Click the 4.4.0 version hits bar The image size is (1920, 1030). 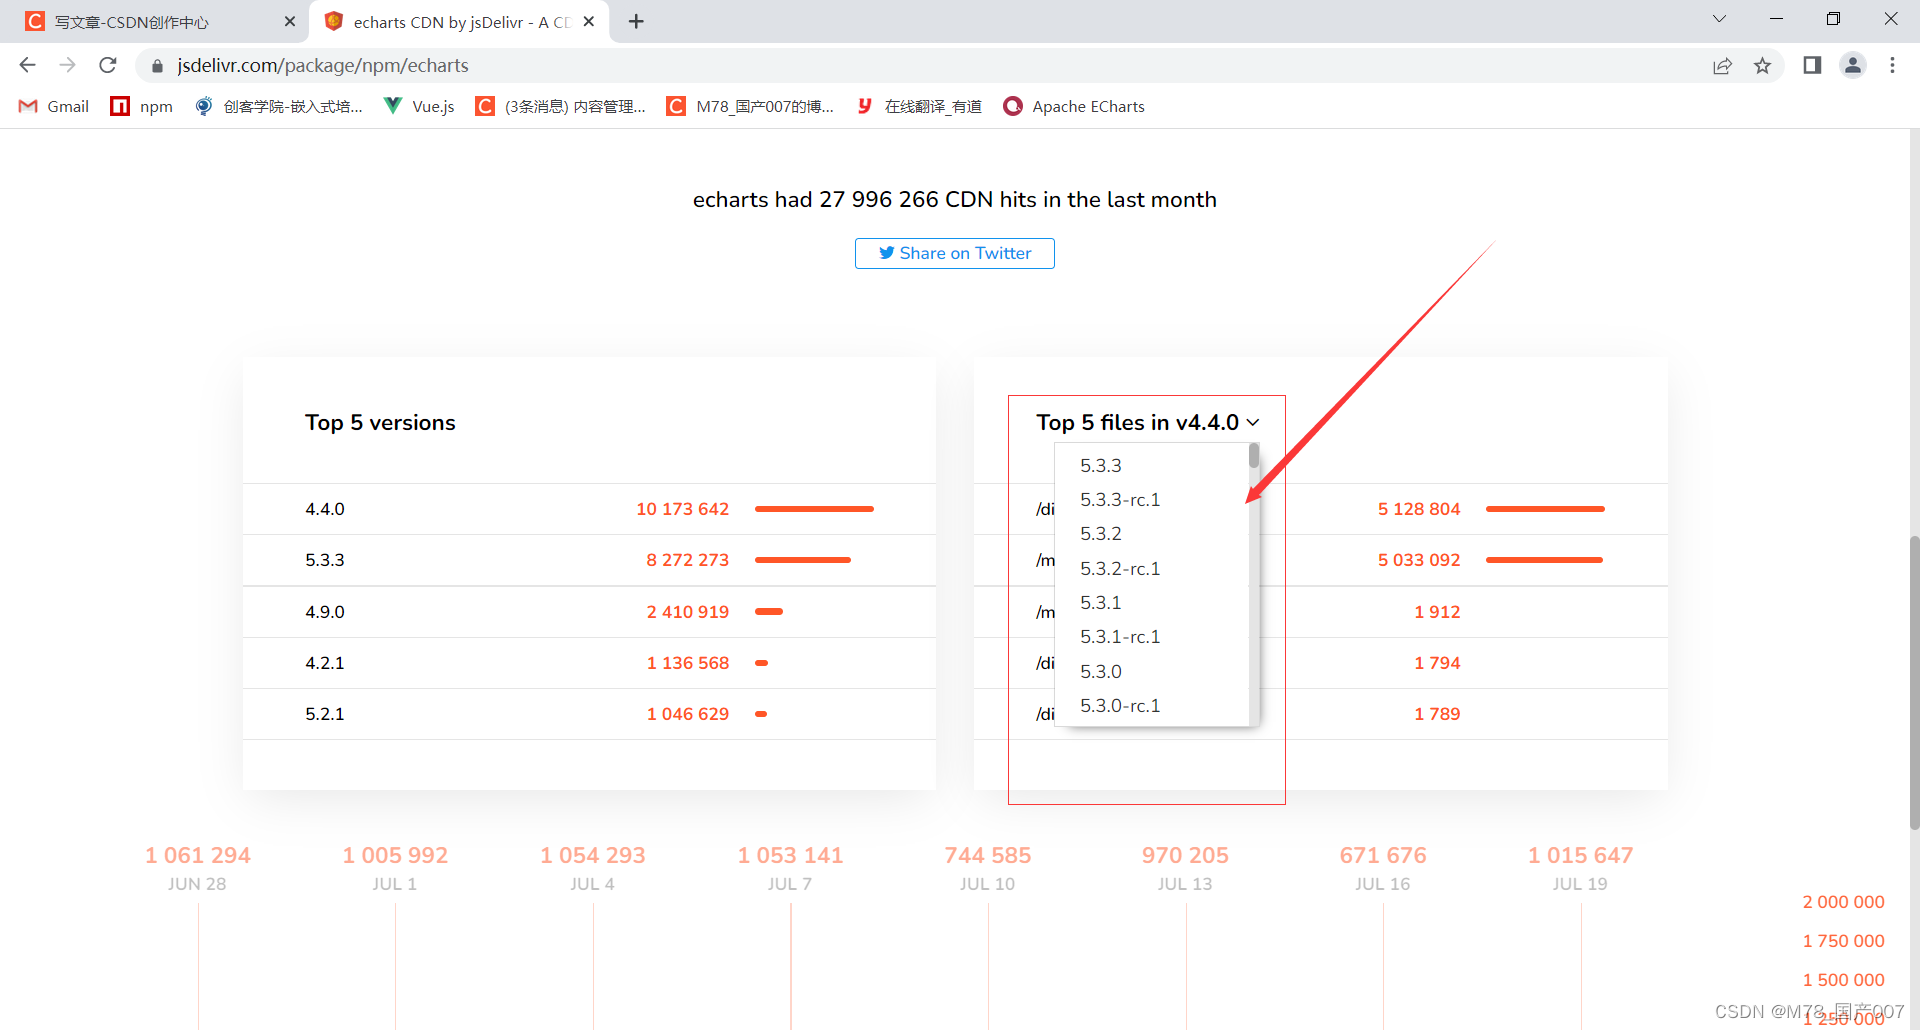(814, 509)
